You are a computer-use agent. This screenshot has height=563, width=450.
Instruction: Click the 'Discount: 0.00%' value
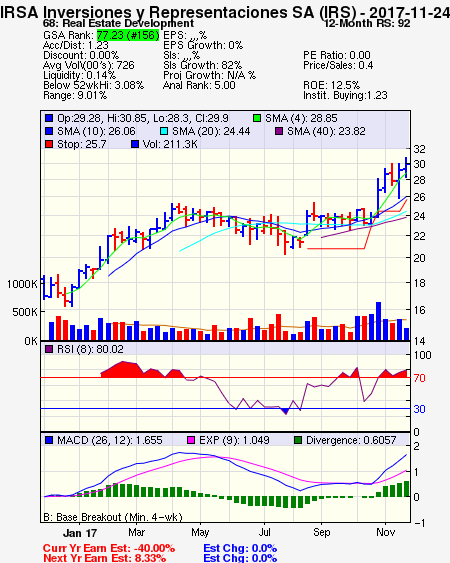click(81, 55)
